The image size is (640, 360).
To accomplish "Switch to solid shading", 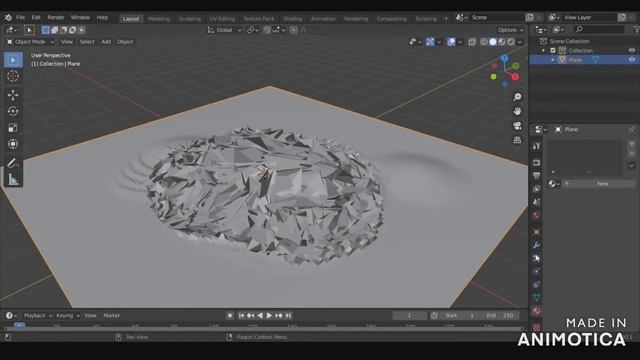I will coord(493,42).
